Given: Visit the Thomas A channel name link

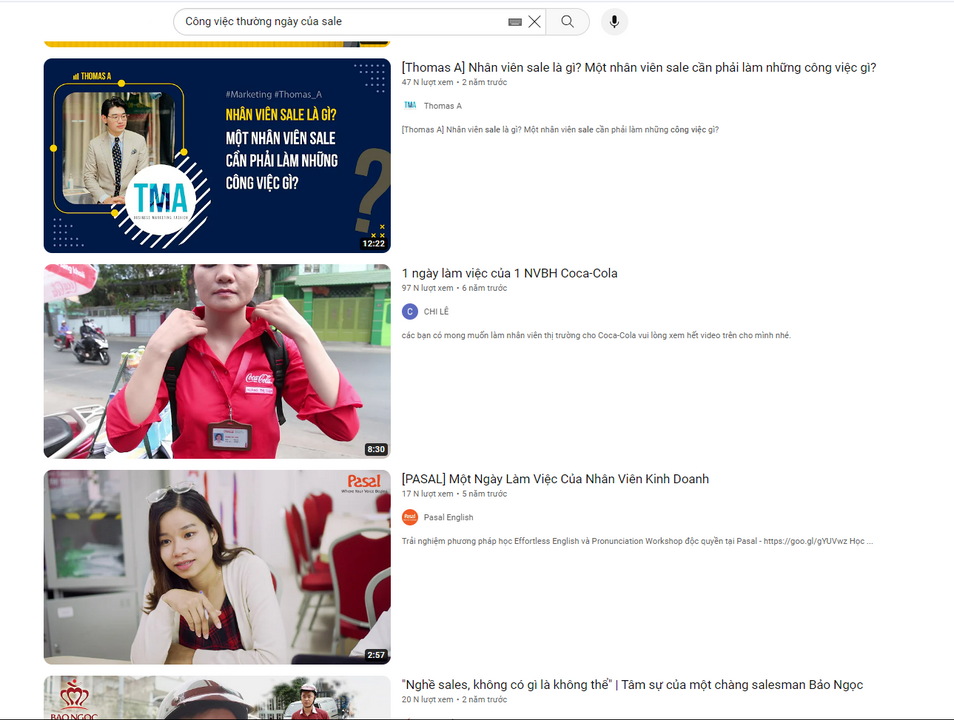Looking at the screenshot, I should pyautogui.click(x=442, y=105).
